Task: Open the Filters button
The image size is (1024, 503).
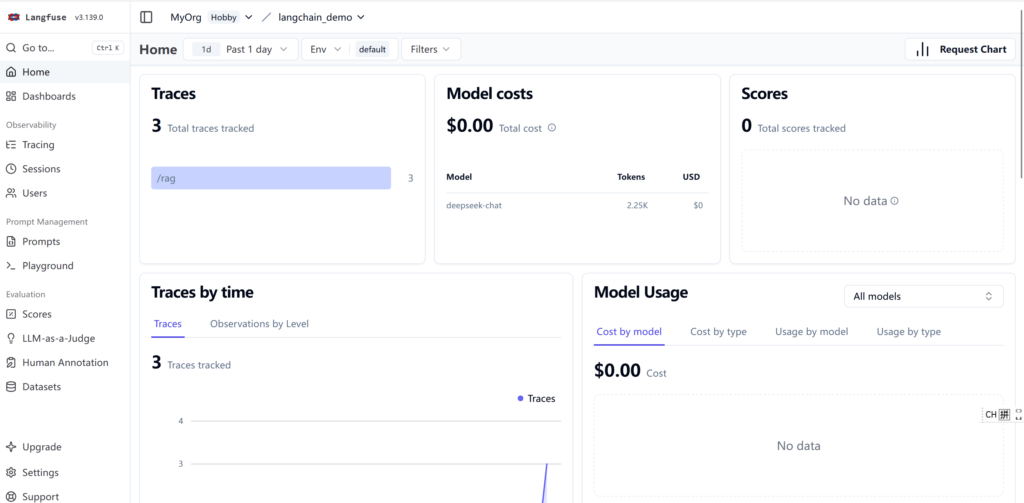Action: pos(431,49)
